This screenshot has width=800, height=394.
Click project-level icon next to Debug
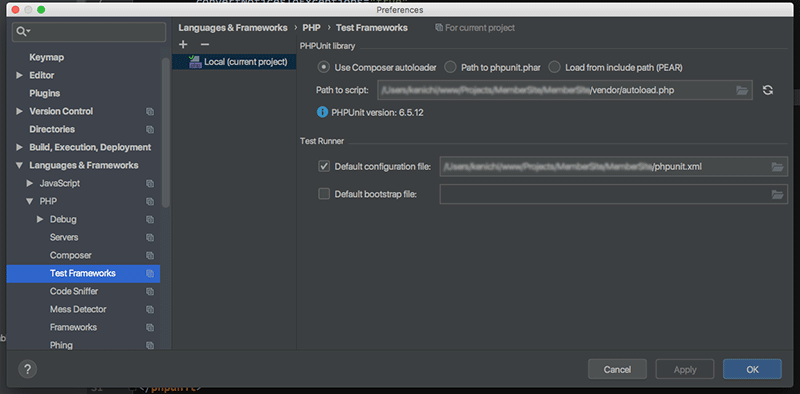click(150, 219)
